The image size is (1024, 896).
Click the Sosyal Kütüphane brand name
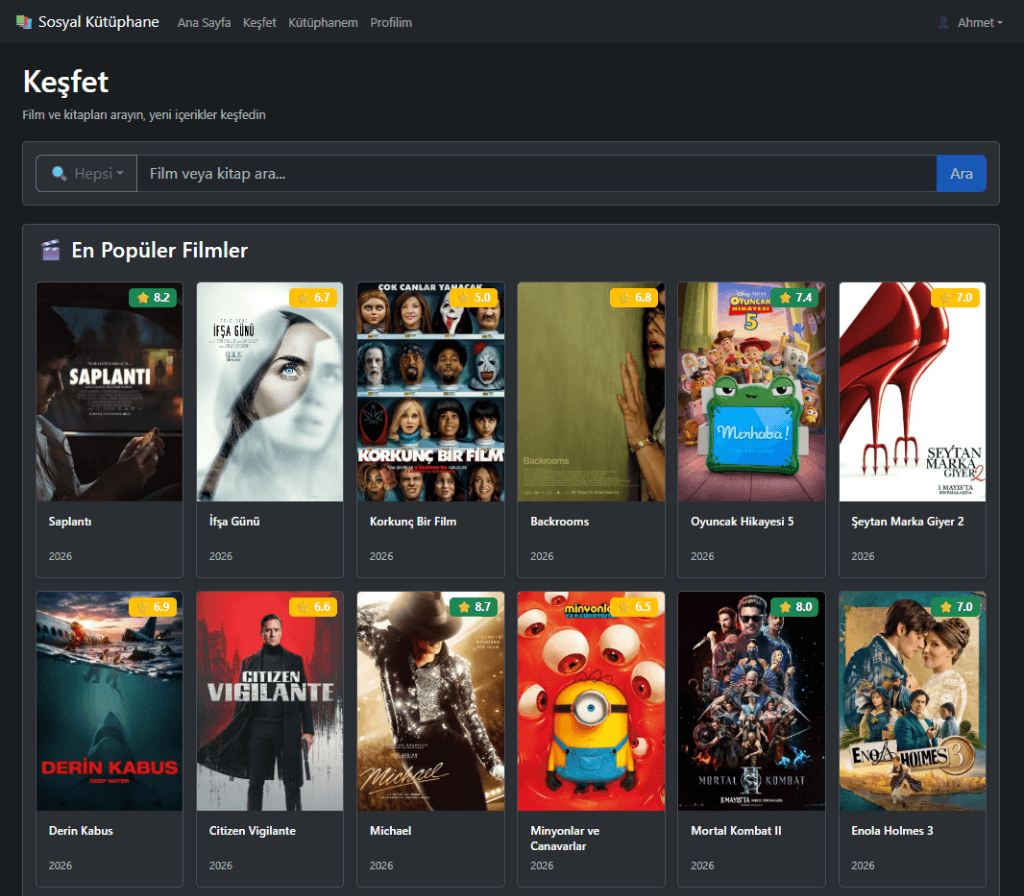[99, 22]
